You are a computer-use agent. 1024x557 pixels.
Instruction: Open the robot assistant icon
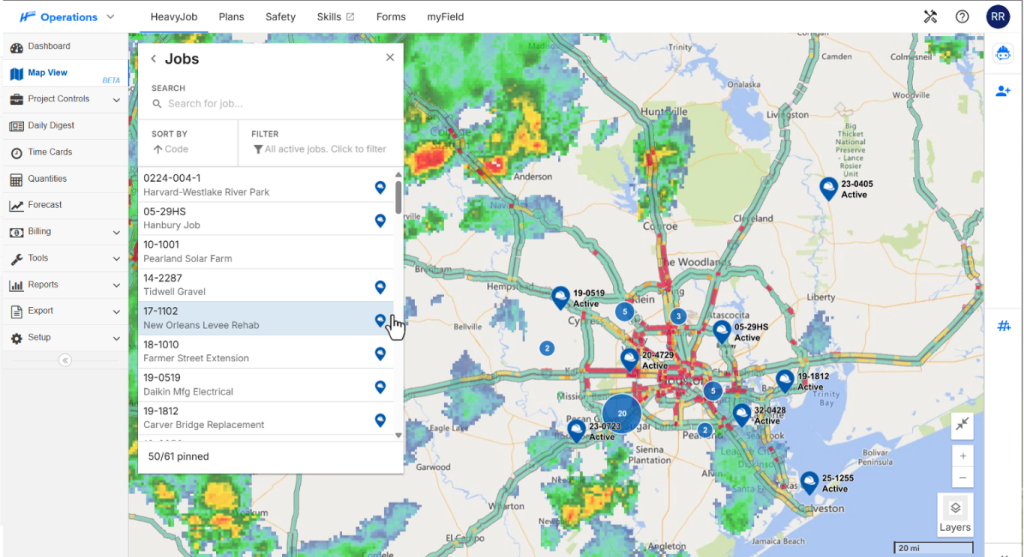coord(1002,55)
